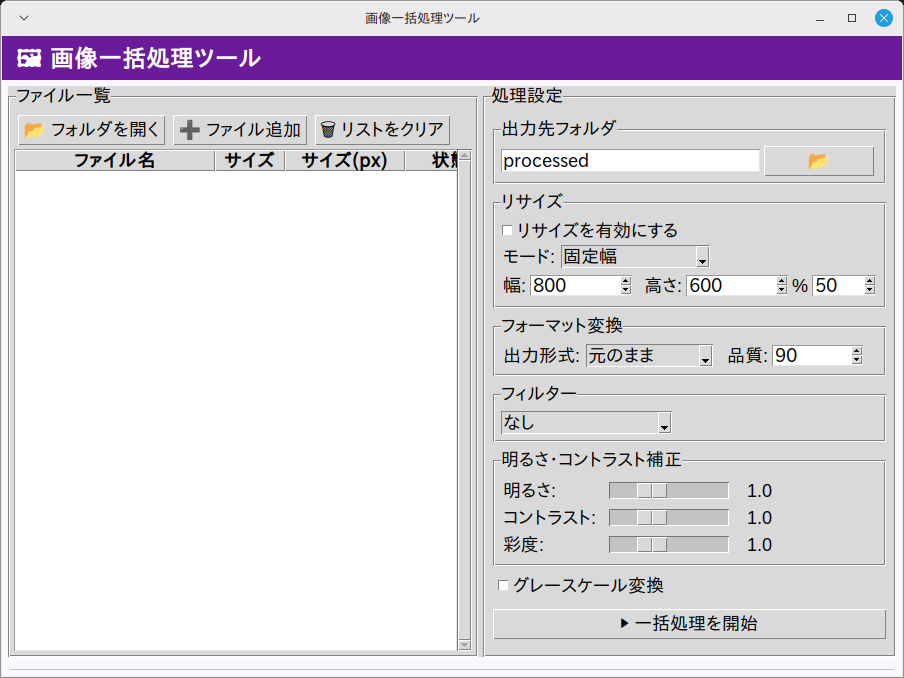Open the window menu chevron in title bar

[24, 18]
